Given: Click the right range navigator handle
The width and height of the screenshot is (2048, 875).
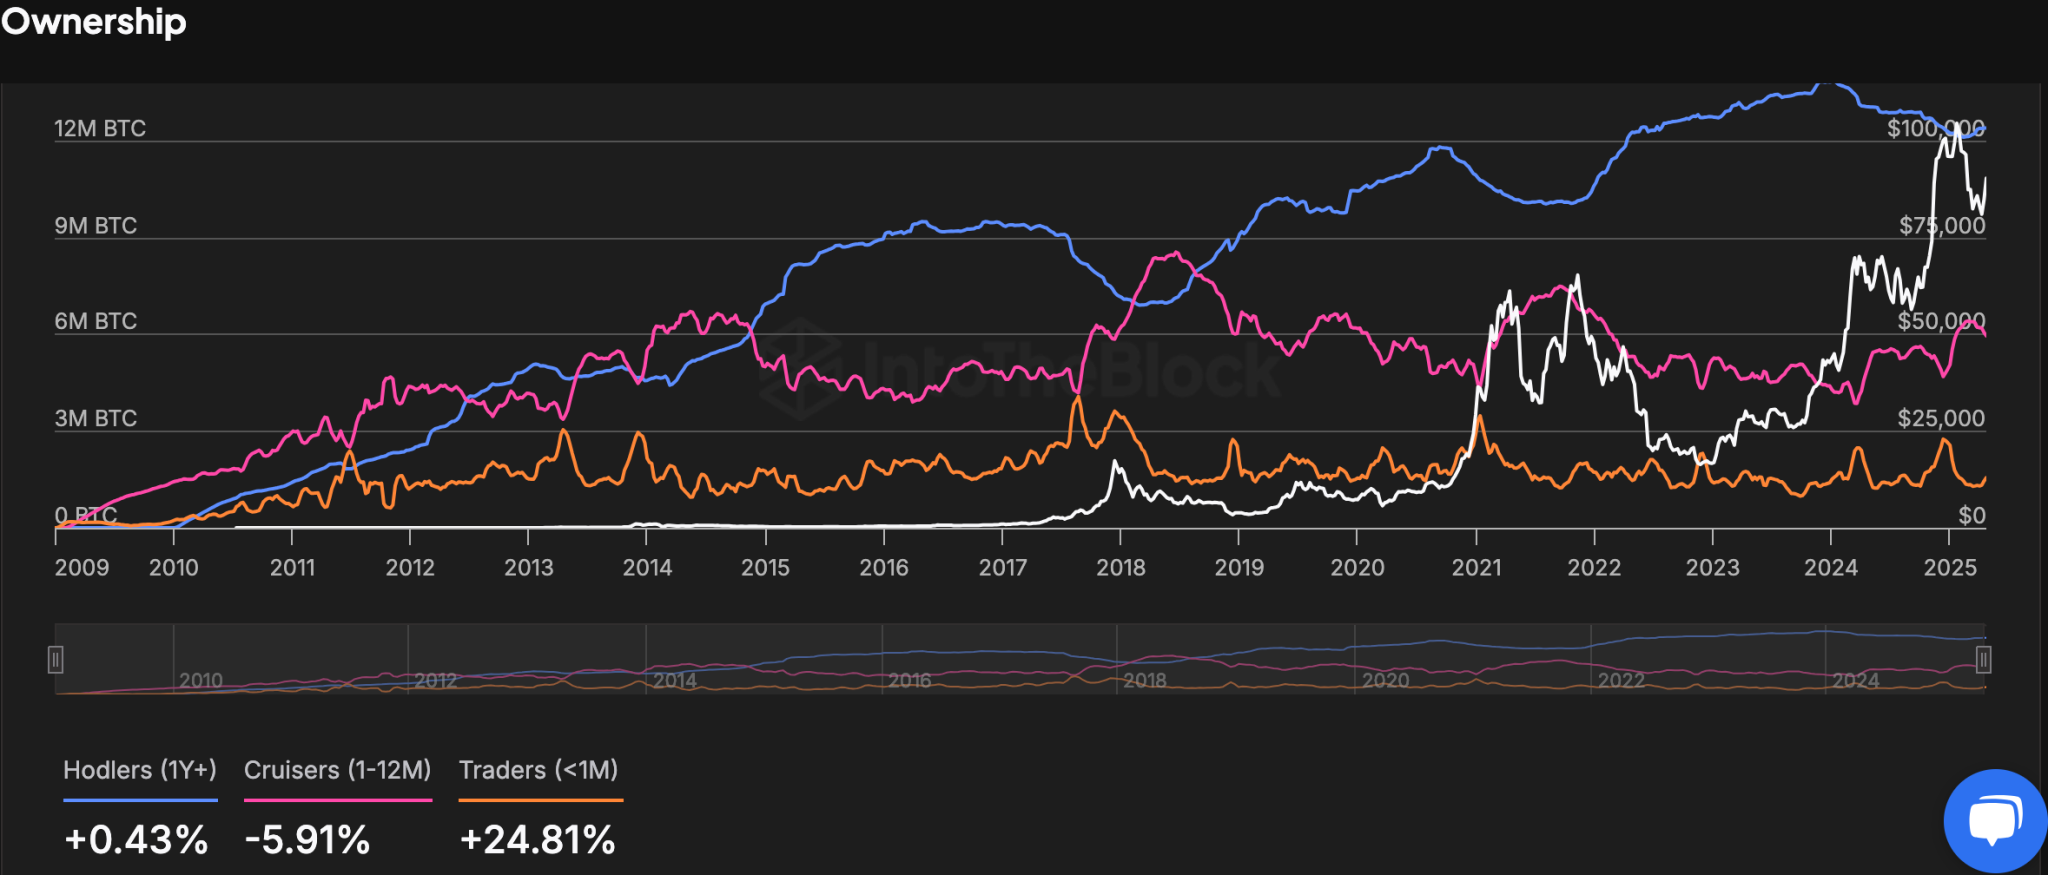Looking at the screenshot, I should point(1983,659).
